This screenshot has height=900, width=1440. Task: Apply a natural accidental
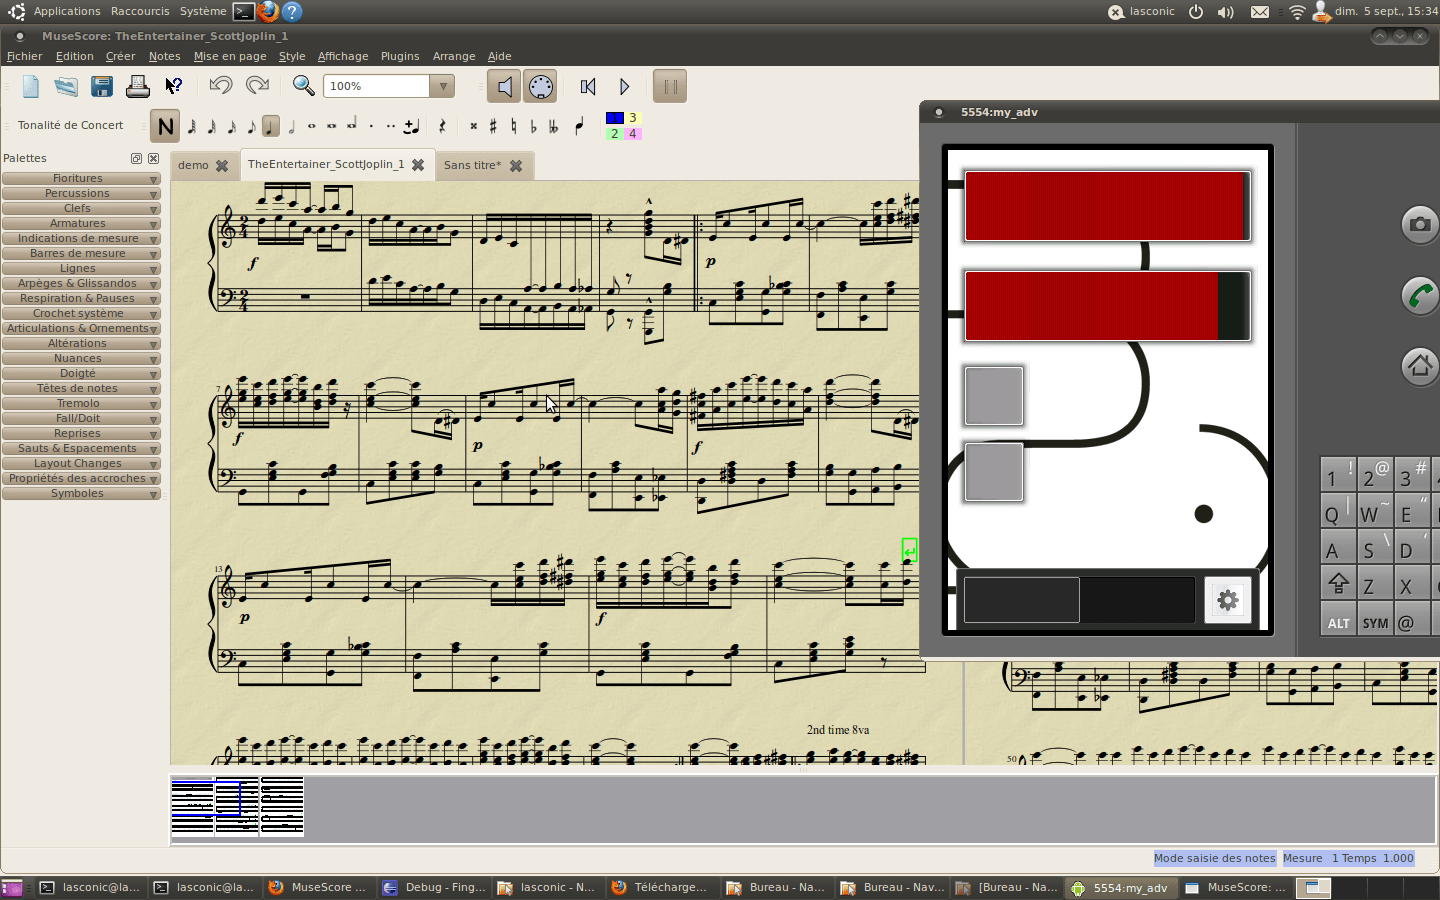click(513, 126)
